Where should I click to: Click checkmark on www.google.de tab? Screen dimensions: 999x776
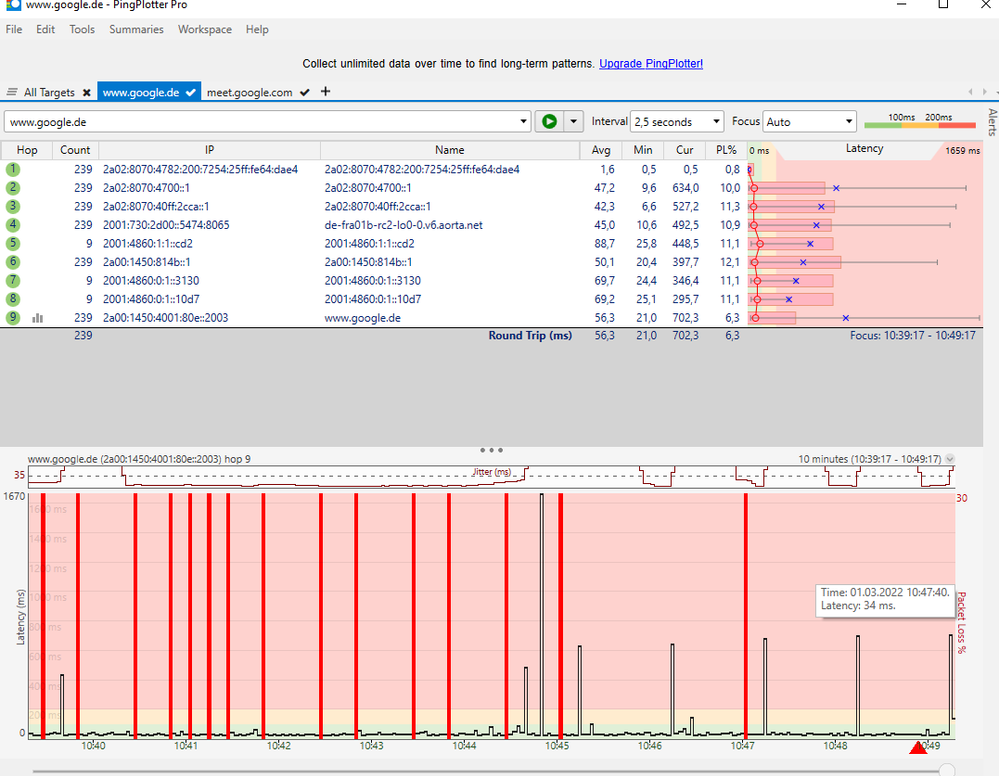point(190,92)
